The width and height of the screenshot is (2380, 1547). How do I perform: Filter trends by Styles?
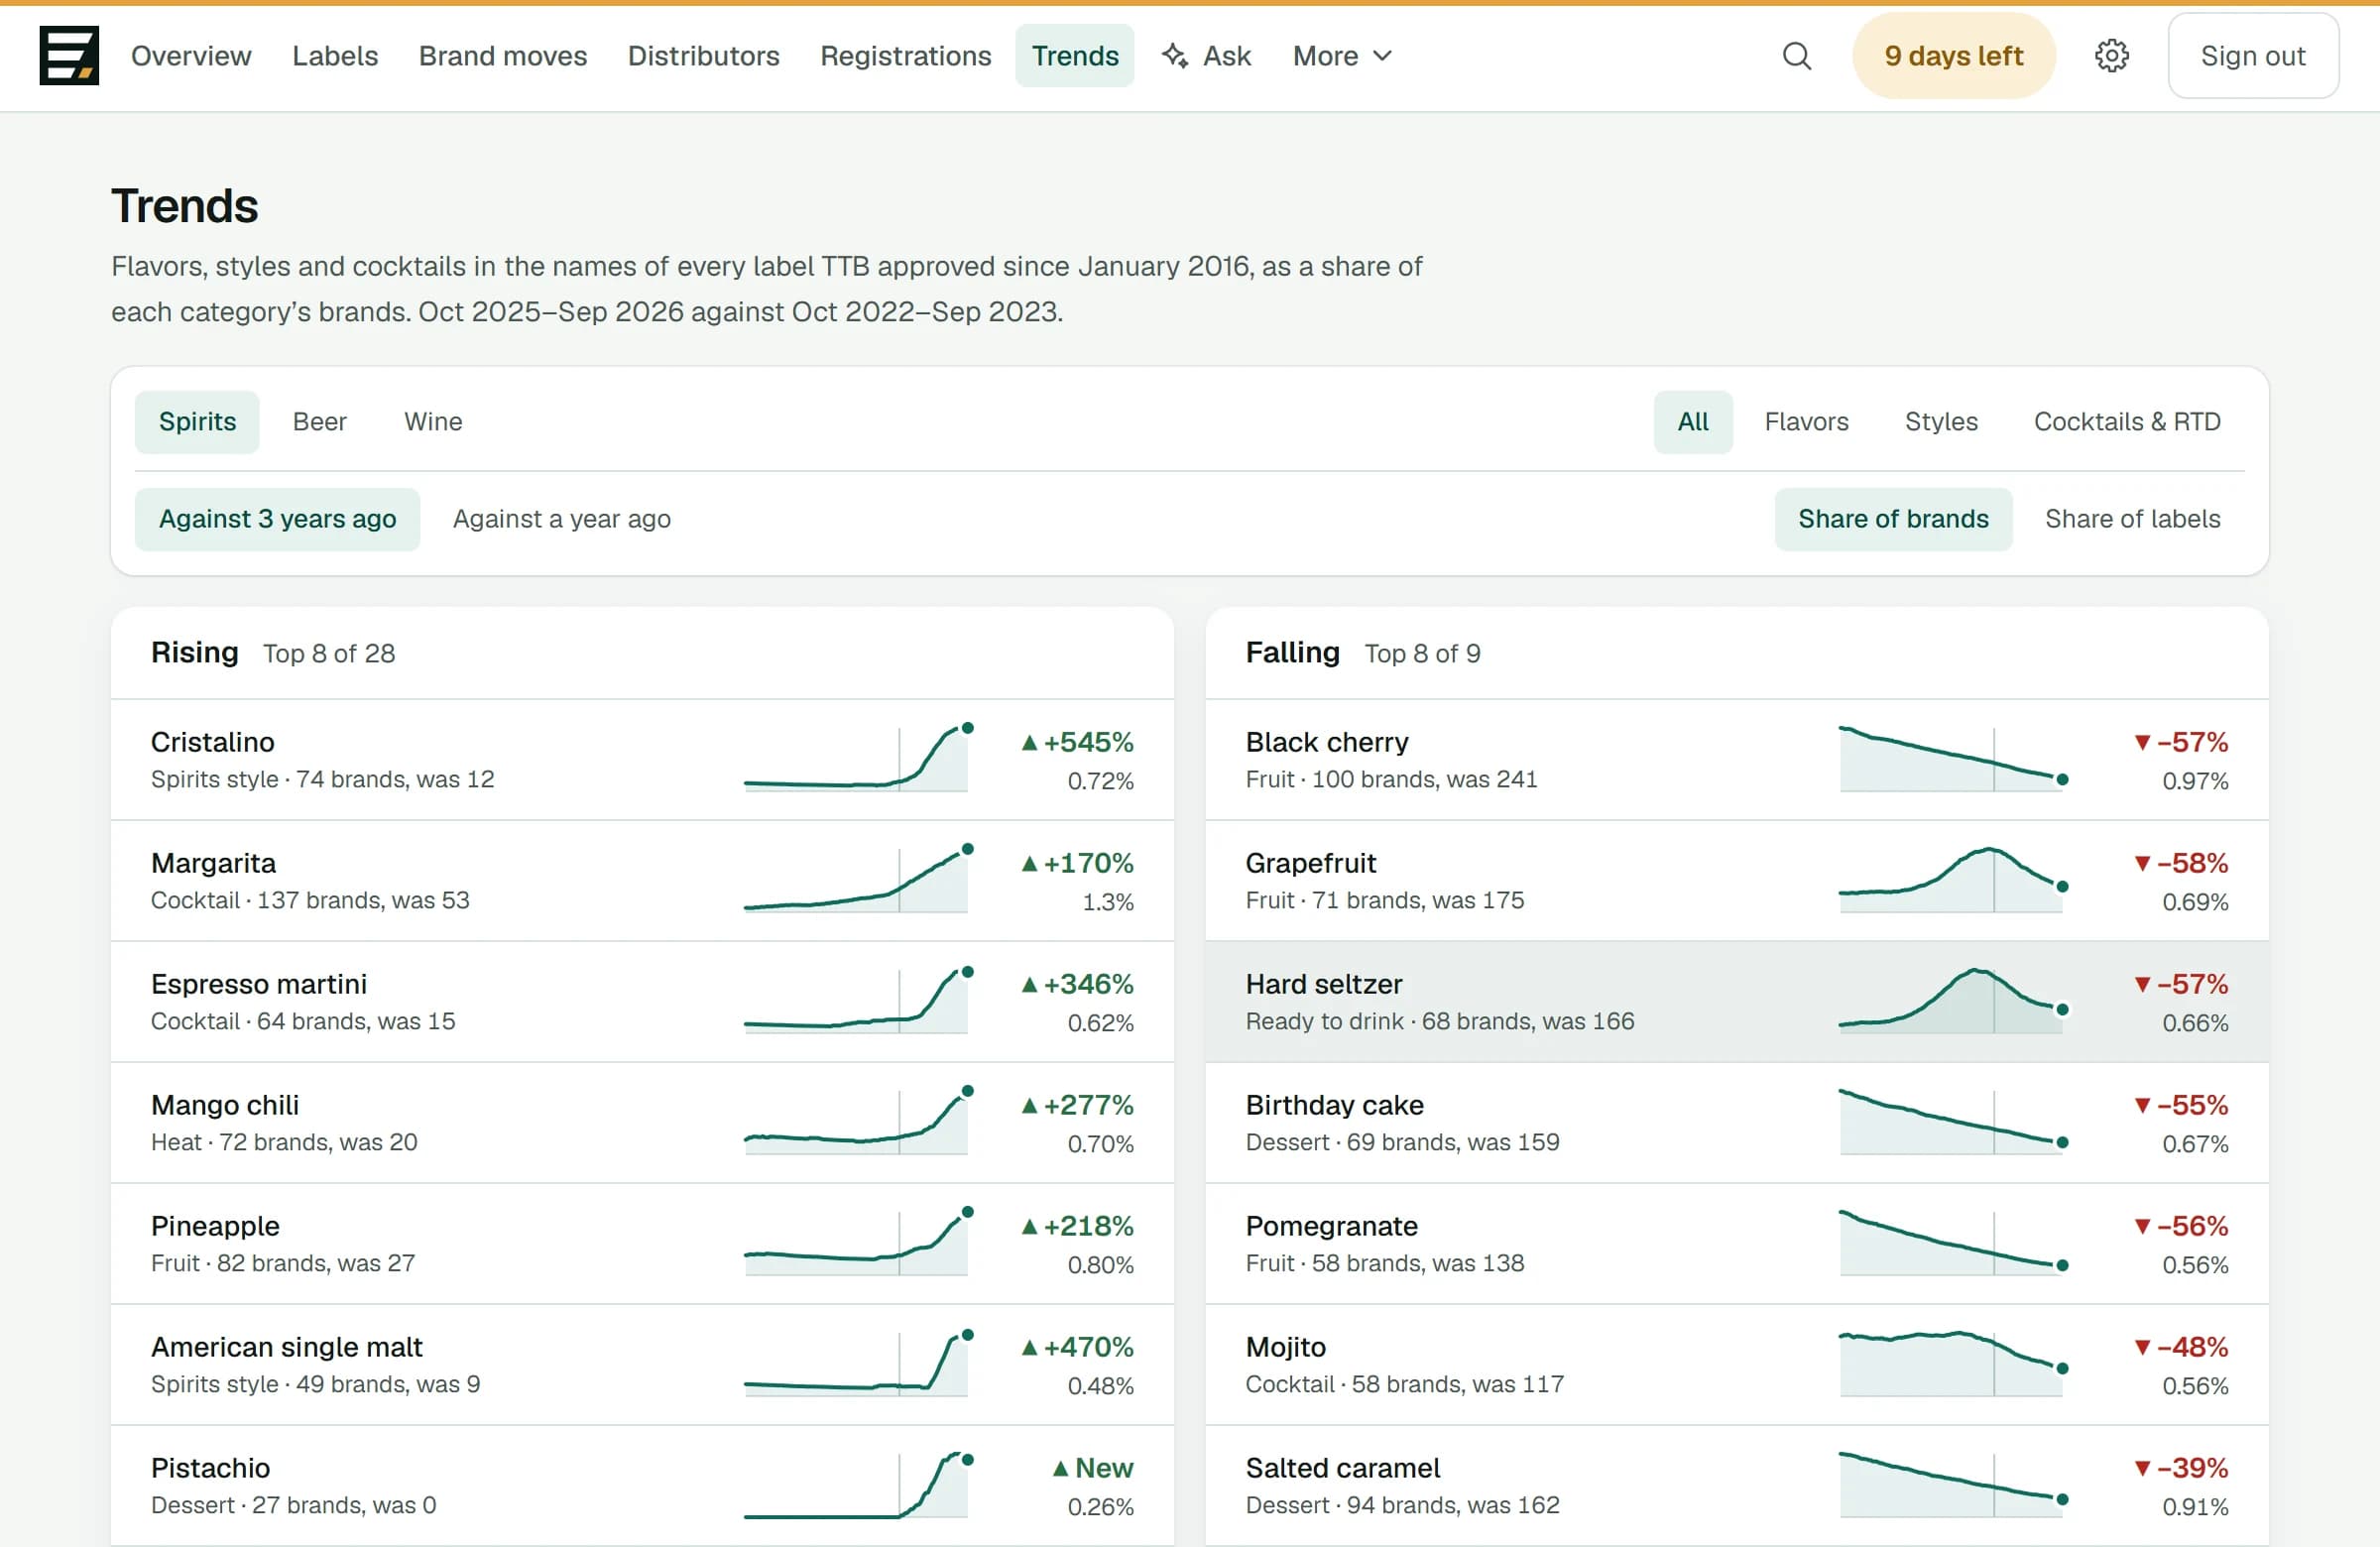(1940, 422)
